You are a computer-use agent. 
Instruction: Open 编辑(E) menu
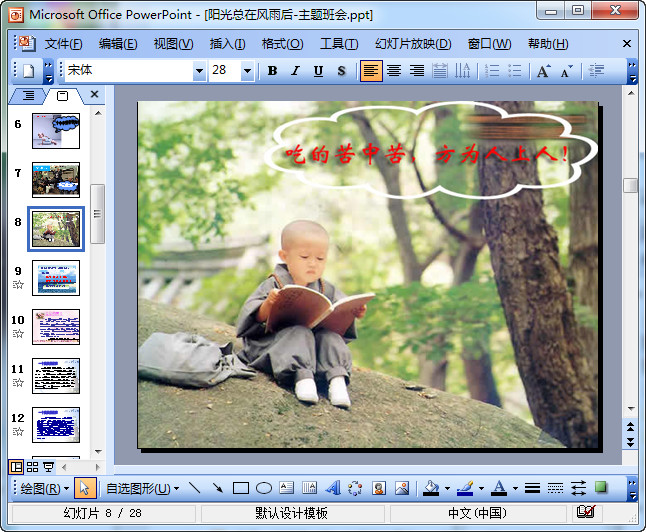click(x=118, y=44)
